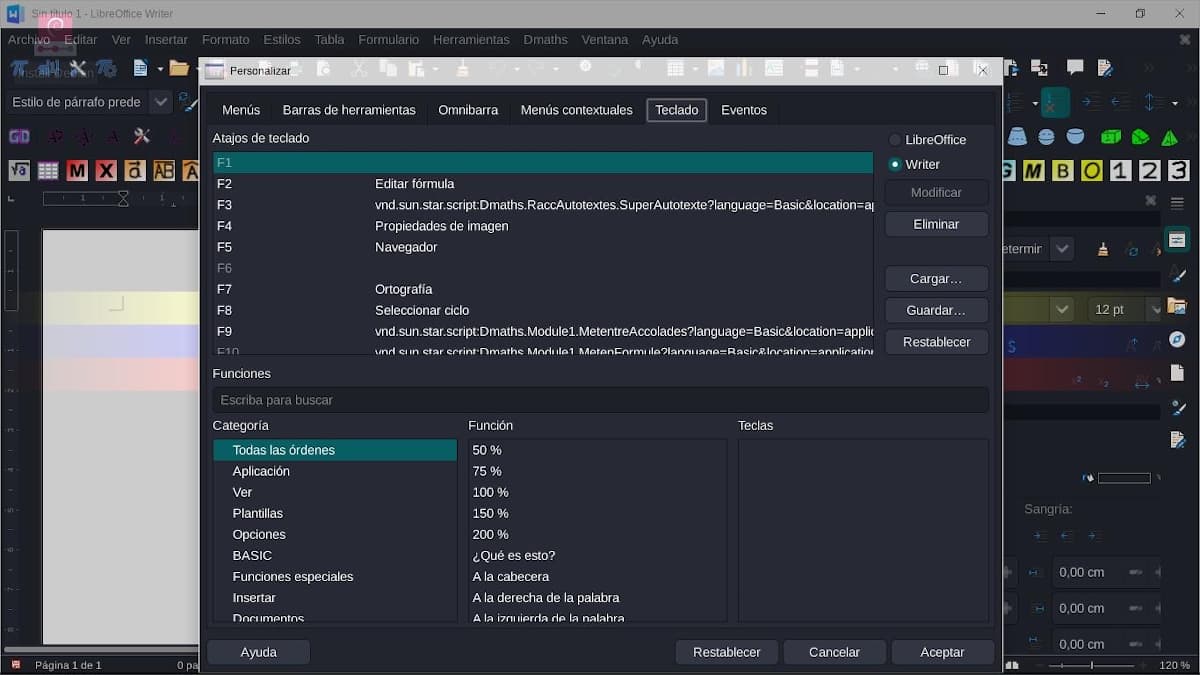Click the Ayuda button in dialog
Viewport: 1200px width, 675px height.
click(259, 652)
